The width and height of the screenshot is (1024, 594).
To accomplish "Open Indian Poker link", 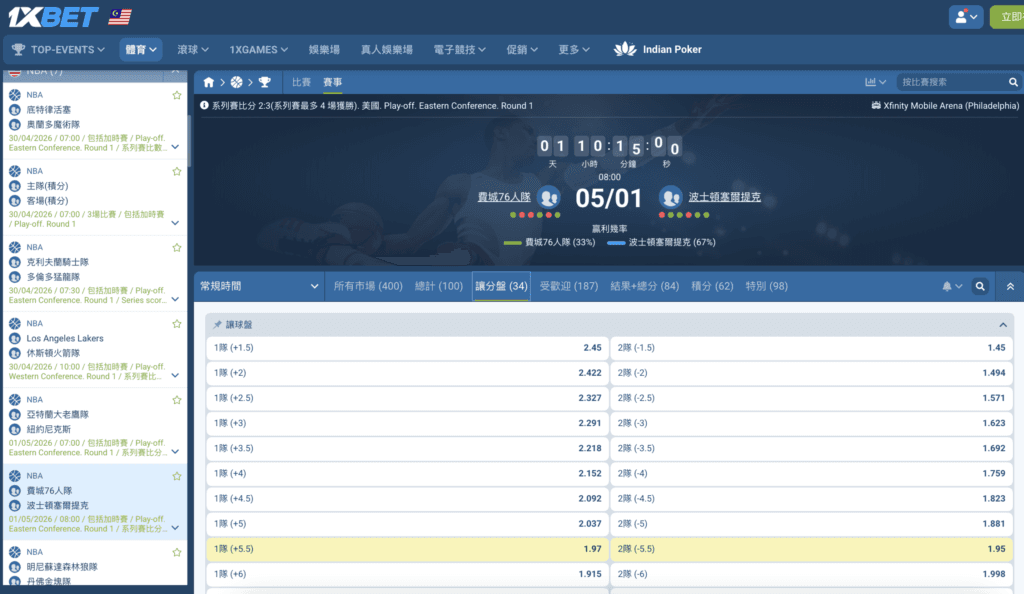I will (658, 50).
